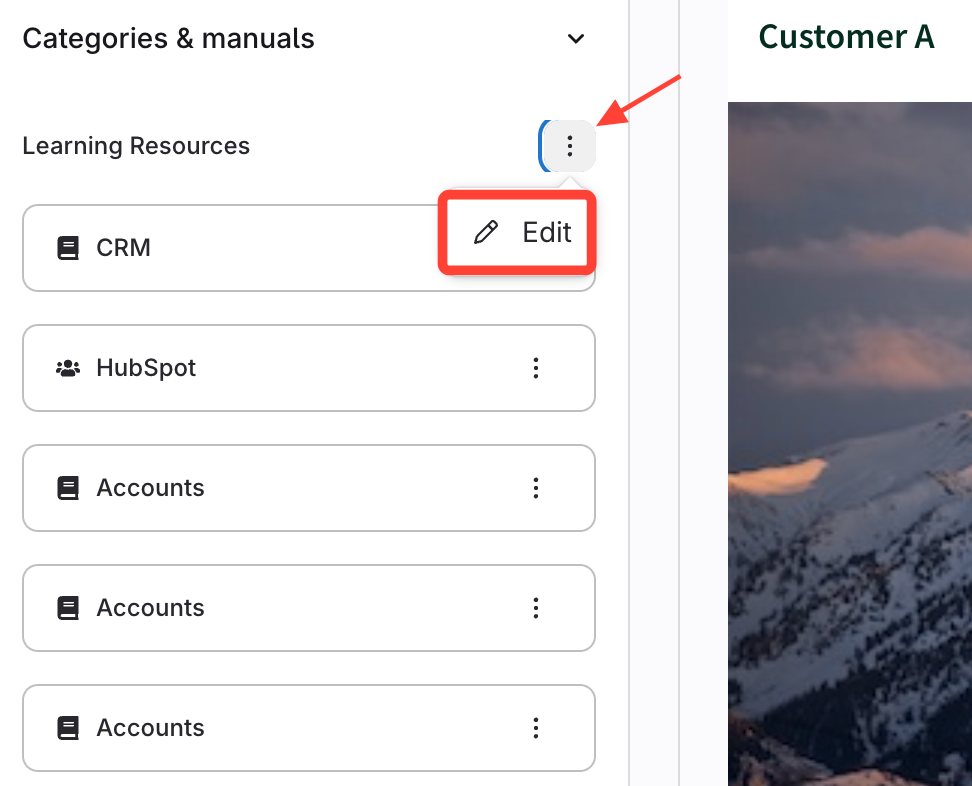The image size is (972, 786).
Task: Click the CRM manual book icon
Action: pos(68,248)
